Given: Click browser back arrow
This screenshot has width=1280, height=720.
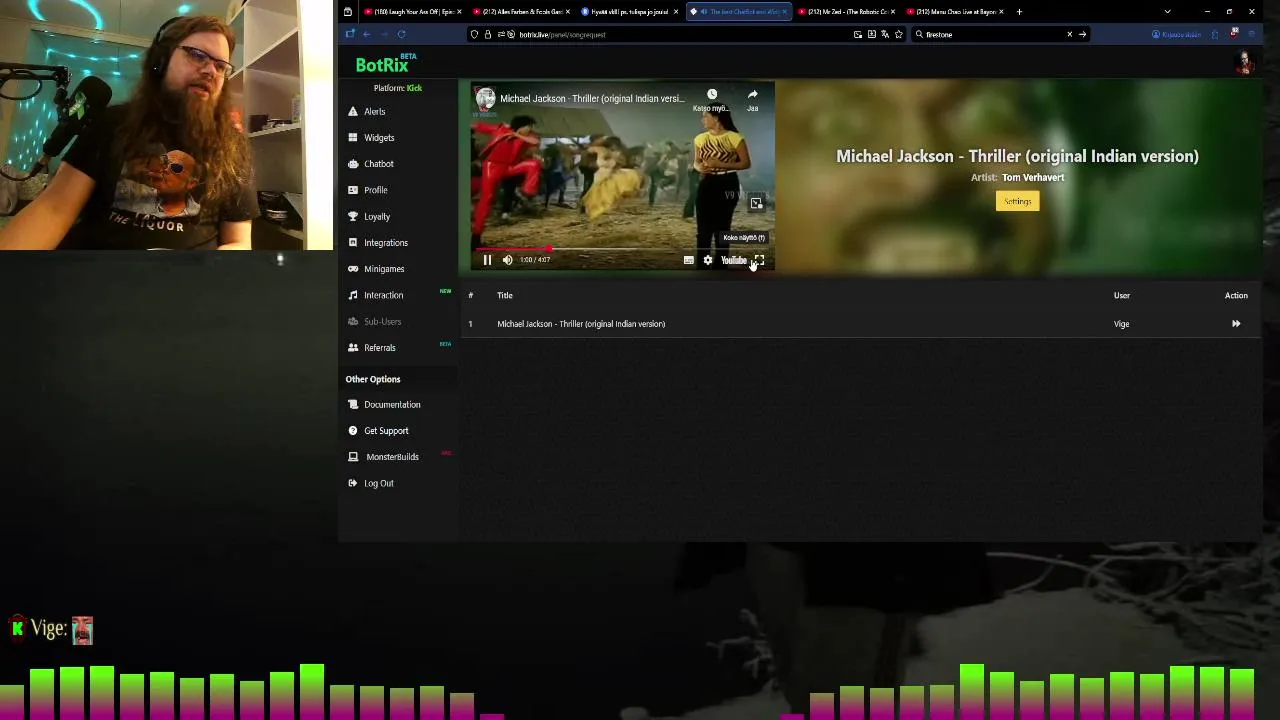Looking at the screenshot, I should point(366,34).
